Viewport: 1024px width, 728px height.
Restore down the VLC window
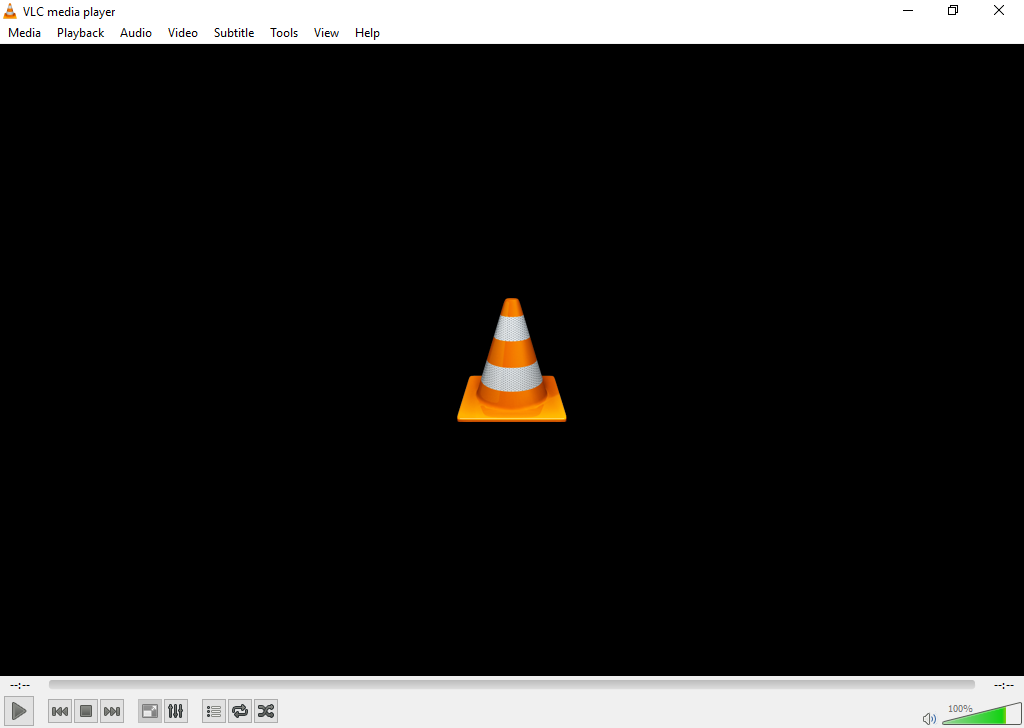(953, 10)
